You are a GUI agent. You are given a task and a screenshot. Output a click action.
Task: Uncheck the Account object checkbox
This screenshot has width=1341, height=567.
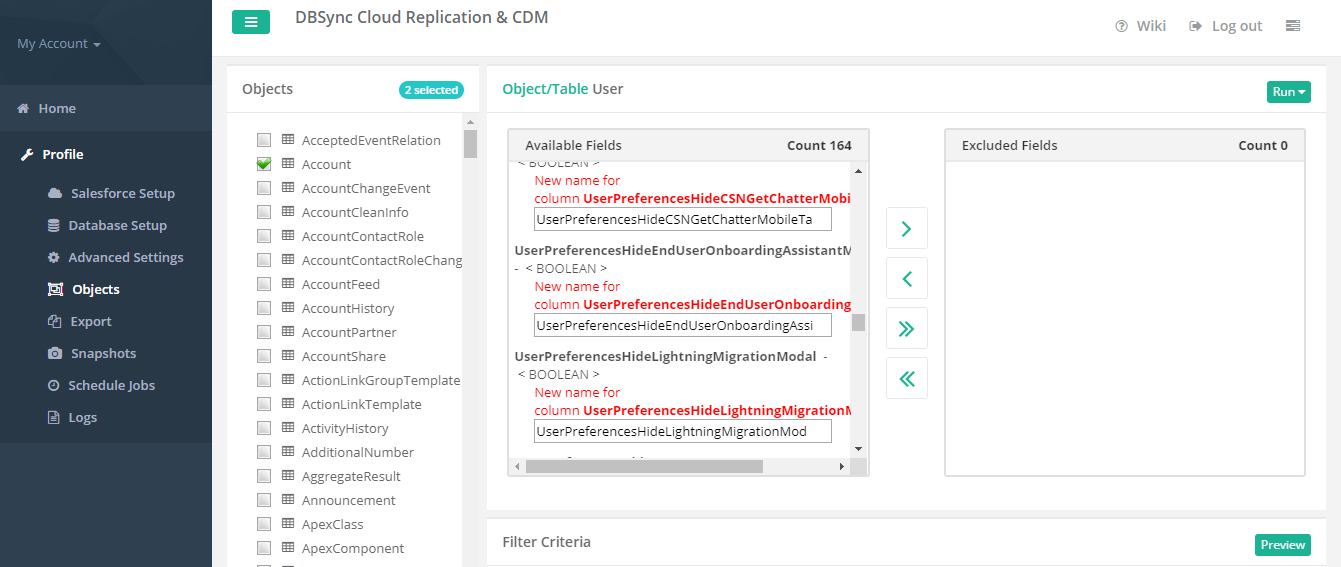click(x=264, y=164)
